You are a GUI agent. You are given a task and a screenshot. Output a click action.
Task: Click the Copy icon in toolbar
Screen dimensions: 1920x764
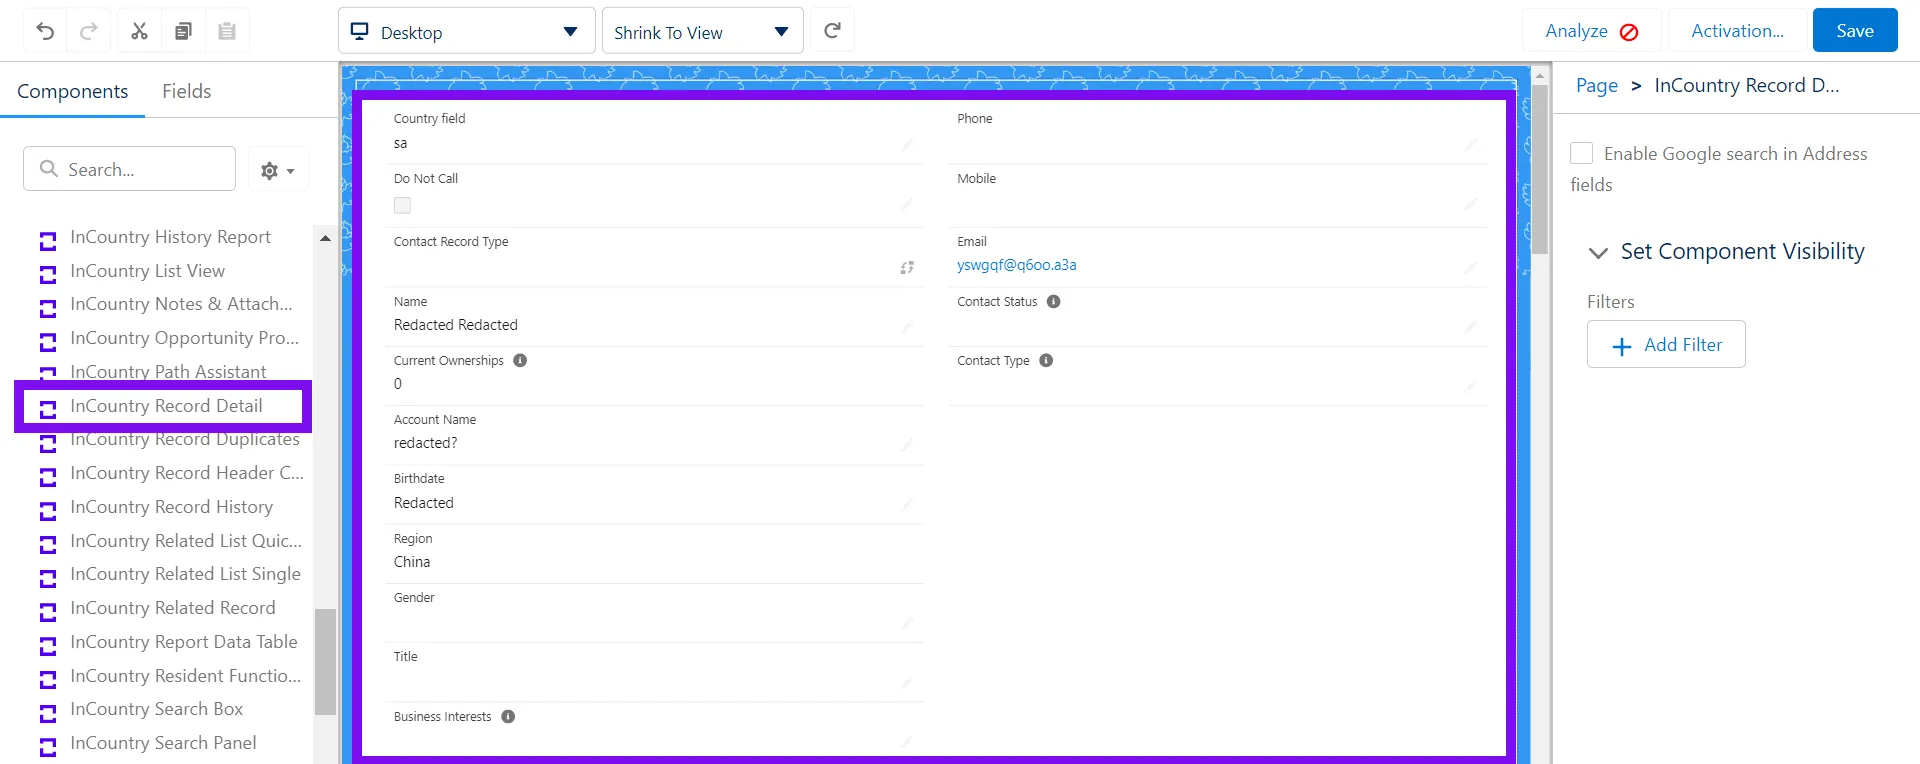[183, 31]
